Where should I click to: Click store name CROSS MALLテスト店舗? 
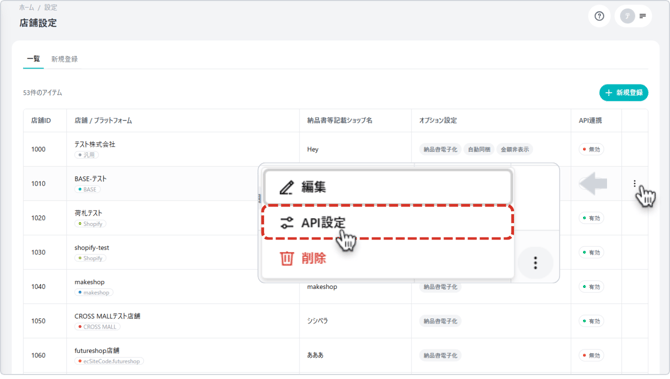[107, 316]
